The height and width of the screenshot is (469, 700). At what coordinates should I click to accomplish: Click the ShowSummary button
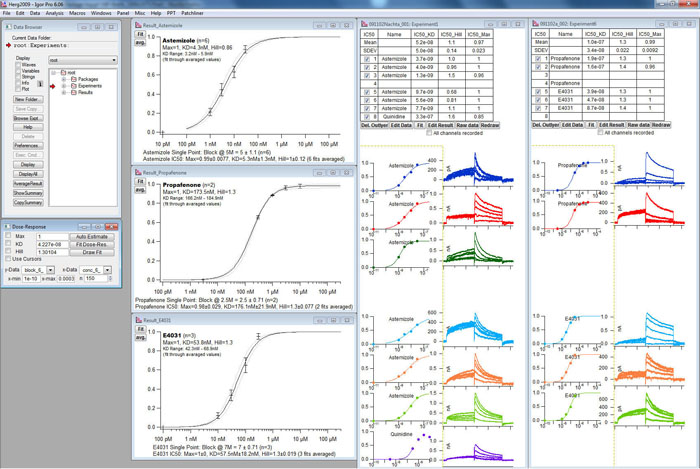tap(28, 193)
